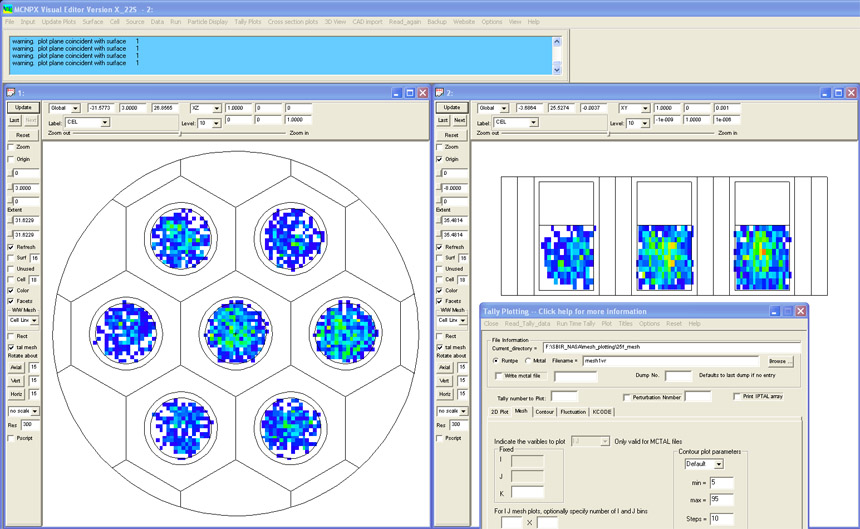Check the Write mctal file box

pyautogui.click(x=499, y=376)
